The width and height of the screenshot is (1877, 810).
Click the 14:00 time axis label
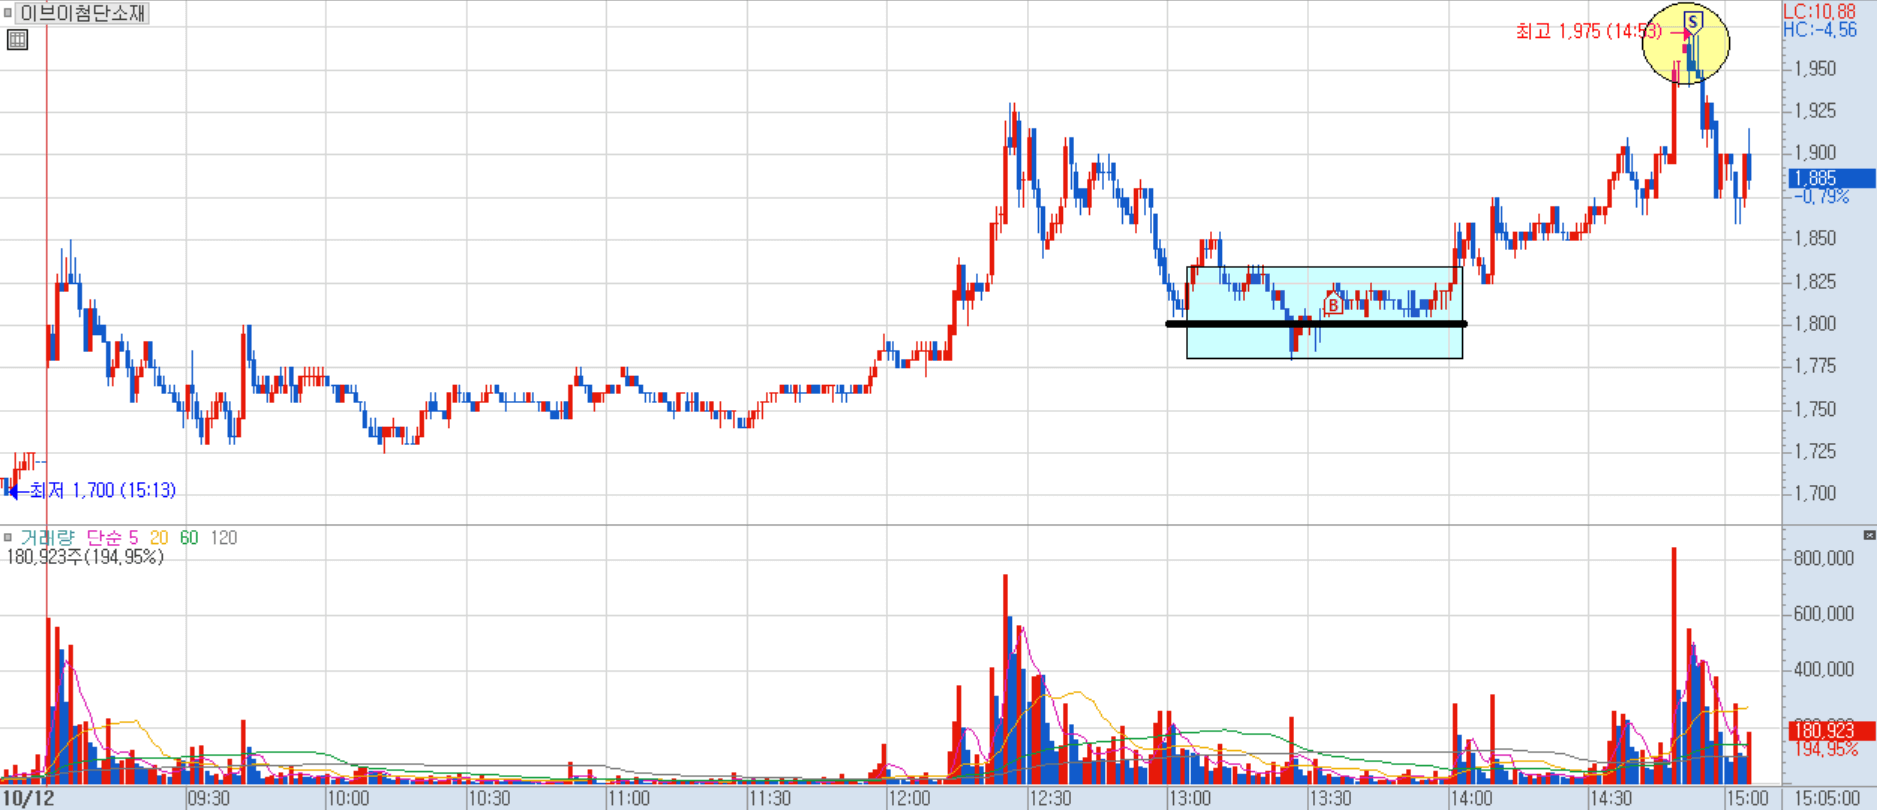pos(1471,798)
